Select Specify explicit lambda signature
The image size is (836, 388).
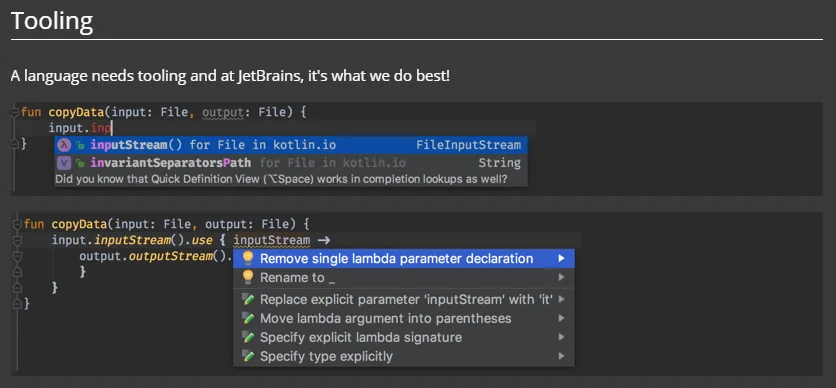[404, 337]
